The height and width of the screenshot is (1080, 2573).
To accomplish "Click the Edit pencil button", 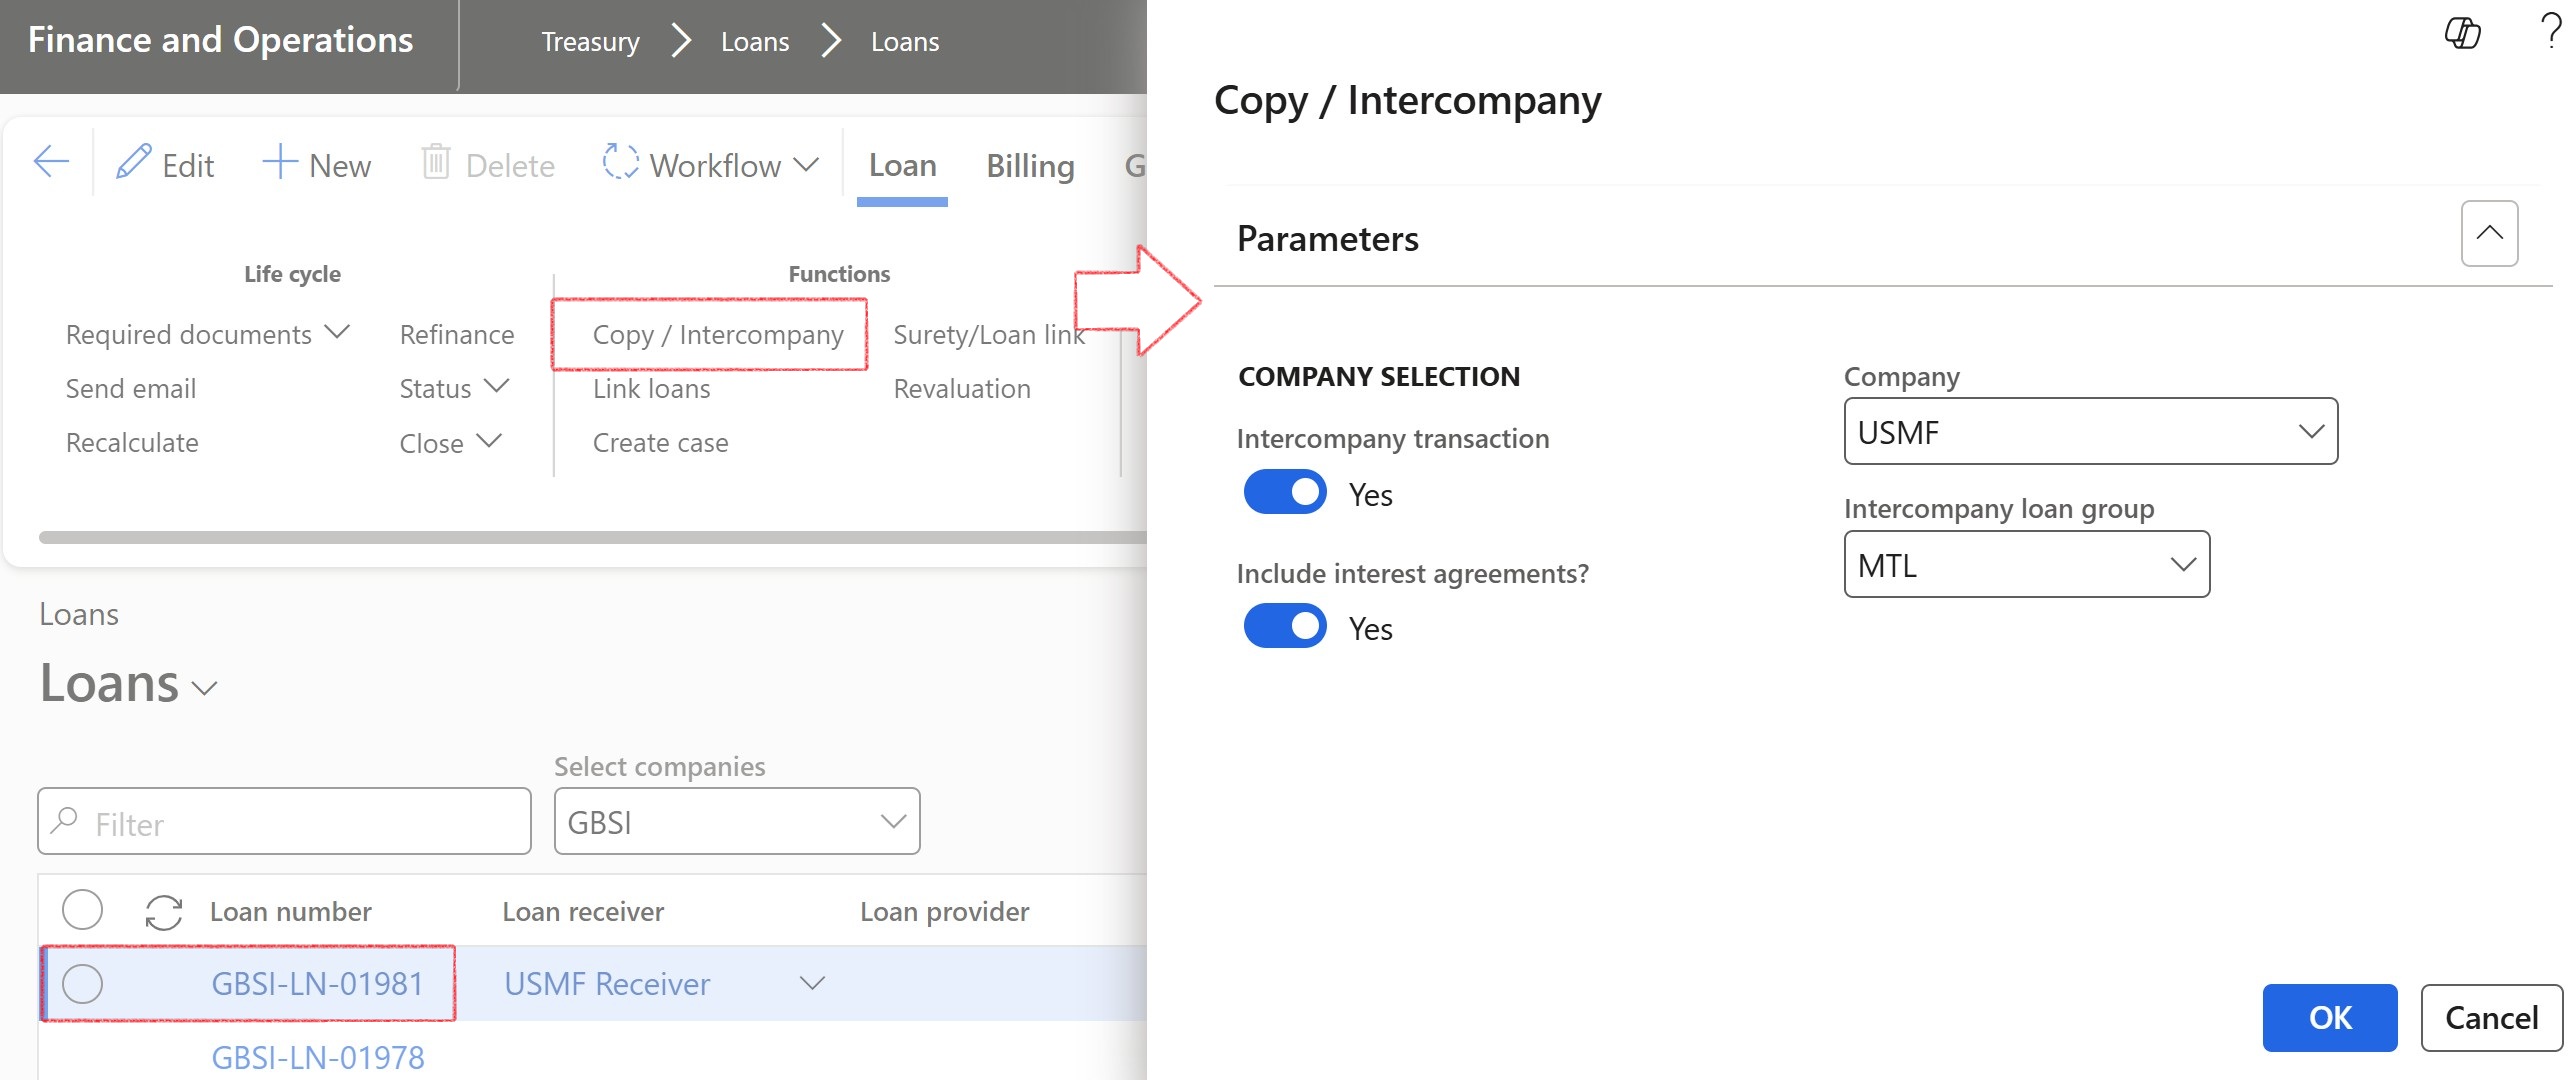I will (x=165, y=164).
